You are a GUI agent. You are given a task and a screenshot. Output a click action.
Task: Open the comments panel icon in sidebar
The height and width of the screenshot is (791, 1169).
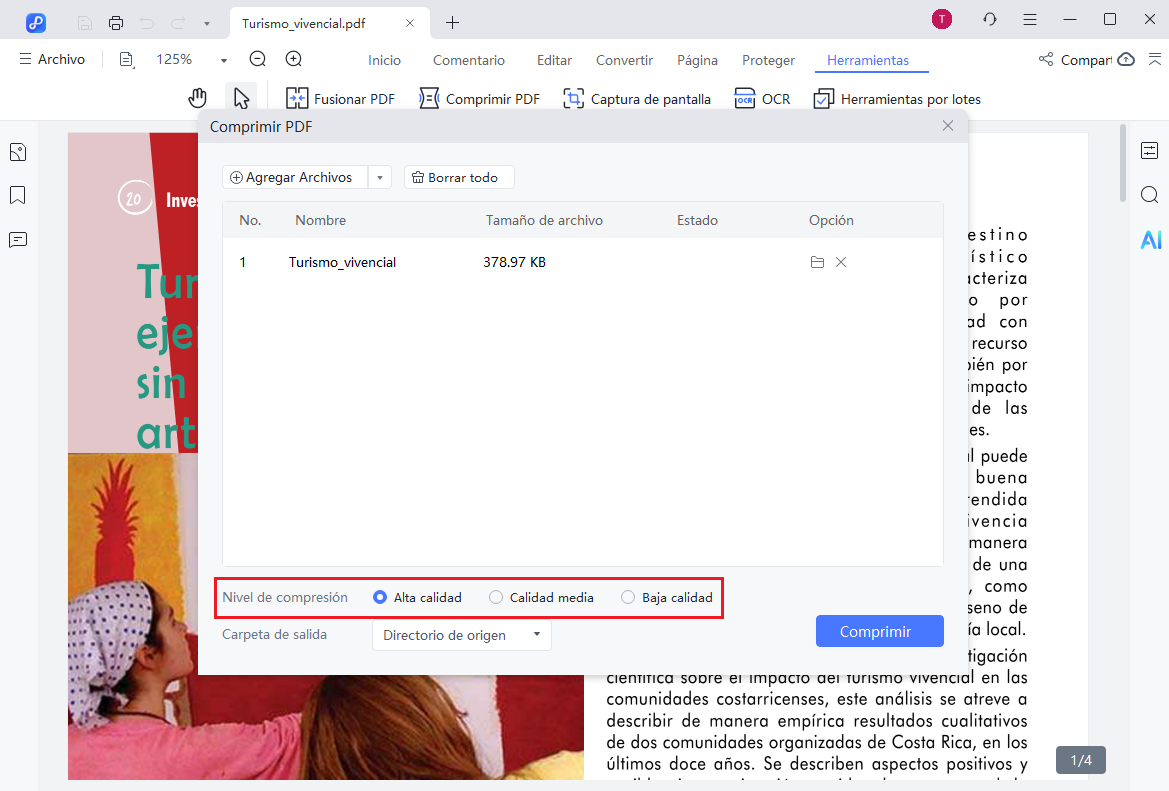point(18,240)
